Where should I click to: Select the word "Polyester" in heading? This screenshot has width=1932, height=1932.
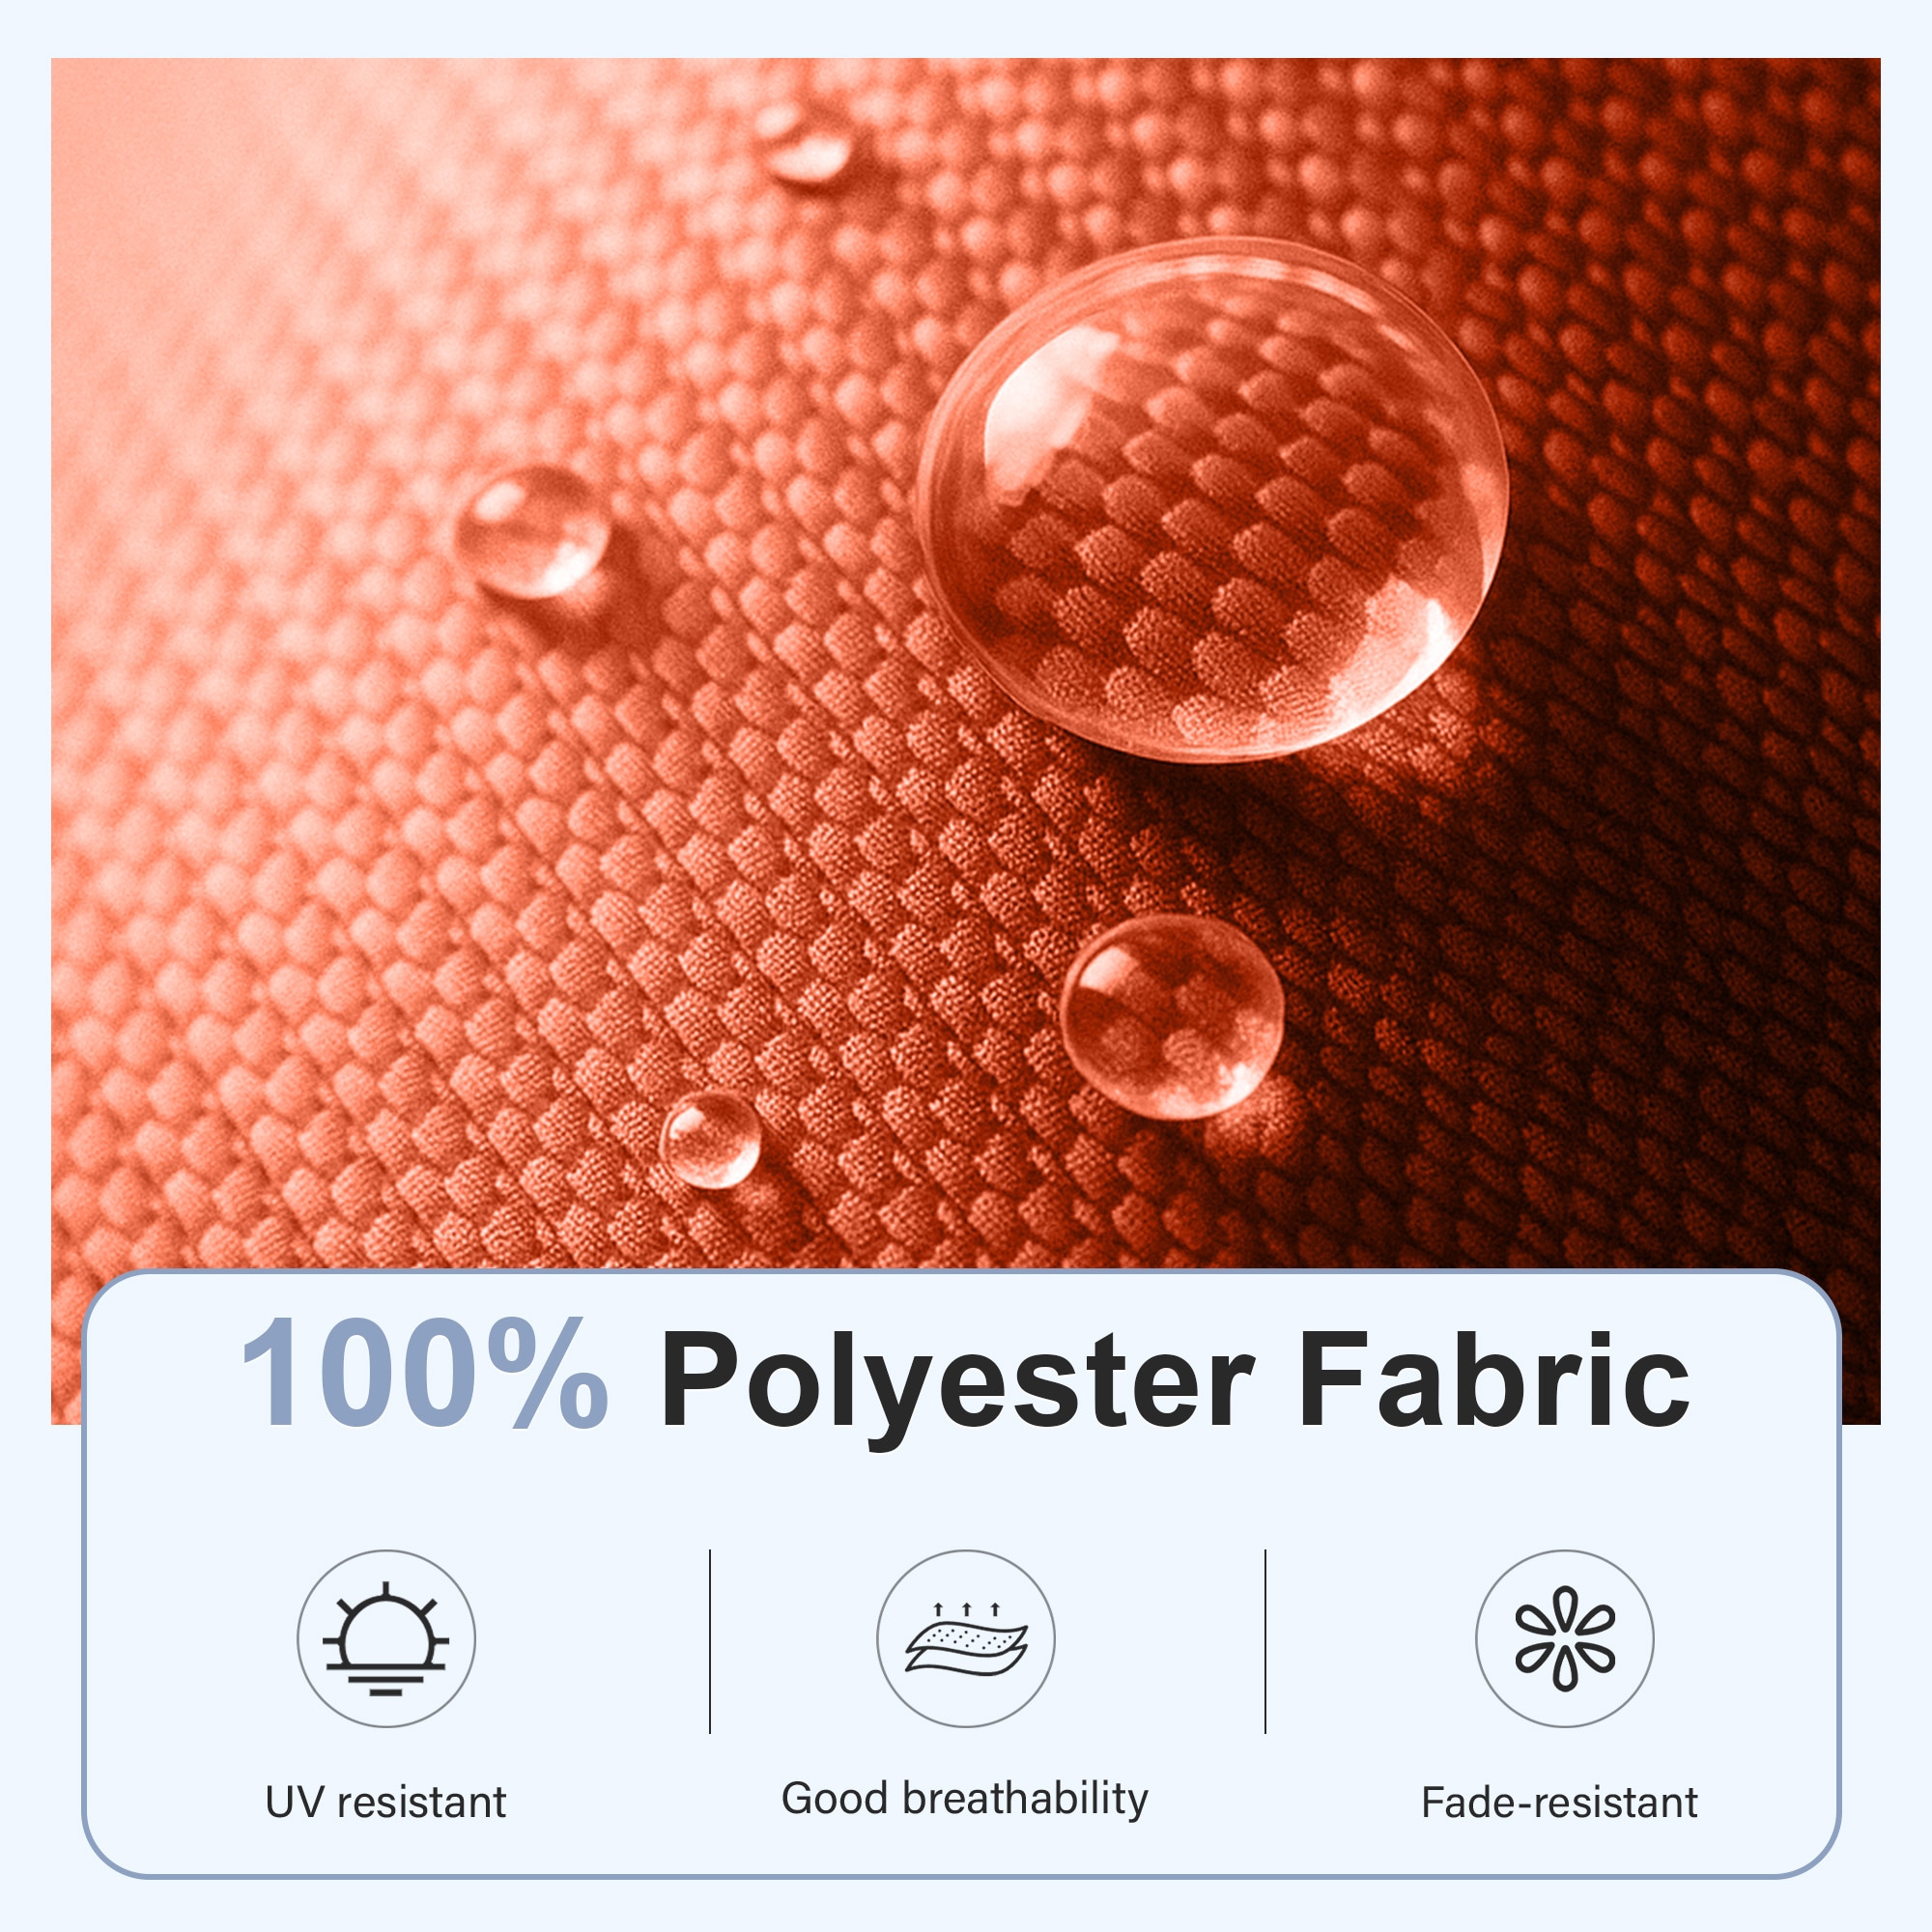pyautogui.click(x=957, y=1385)
